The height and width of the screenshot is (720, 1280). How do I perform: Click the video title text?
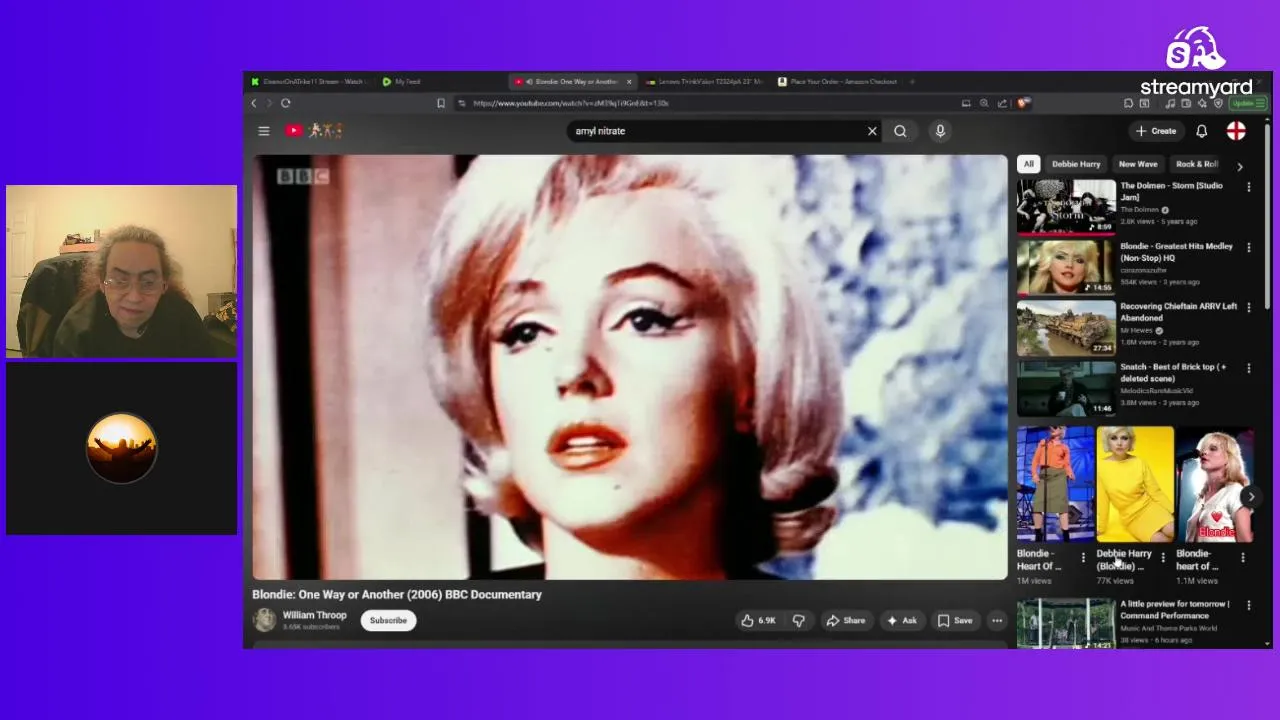(397, 594)
